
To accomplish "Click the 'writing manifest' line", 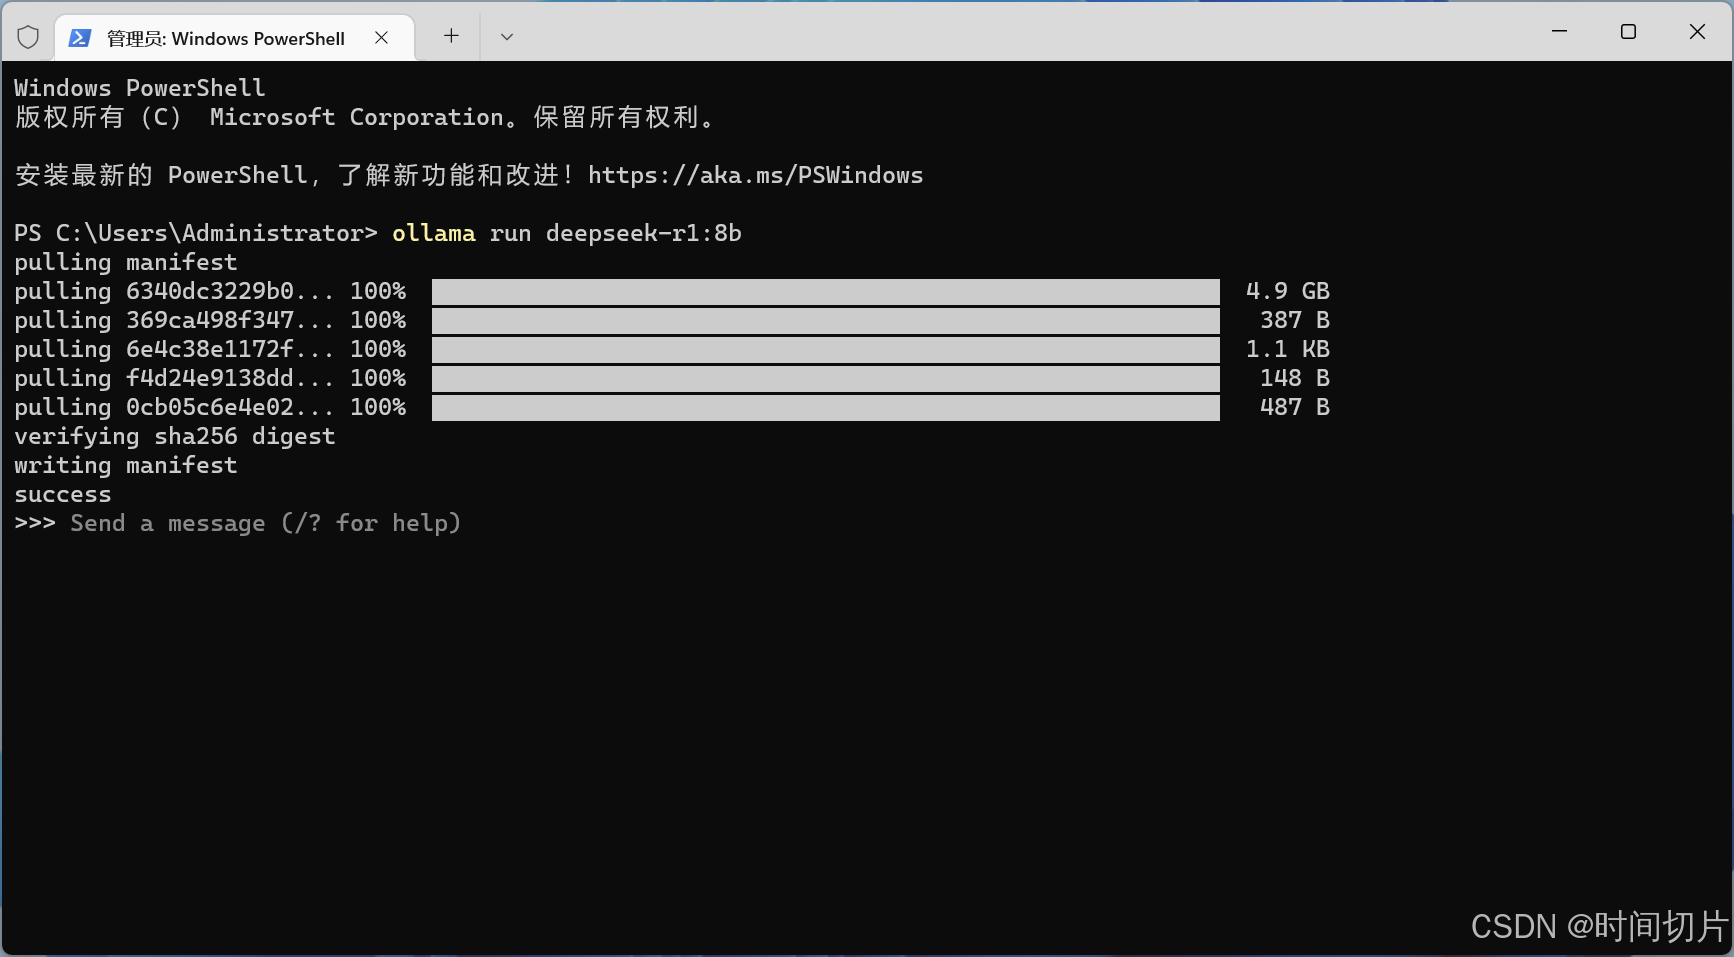I will click(126, 465).
